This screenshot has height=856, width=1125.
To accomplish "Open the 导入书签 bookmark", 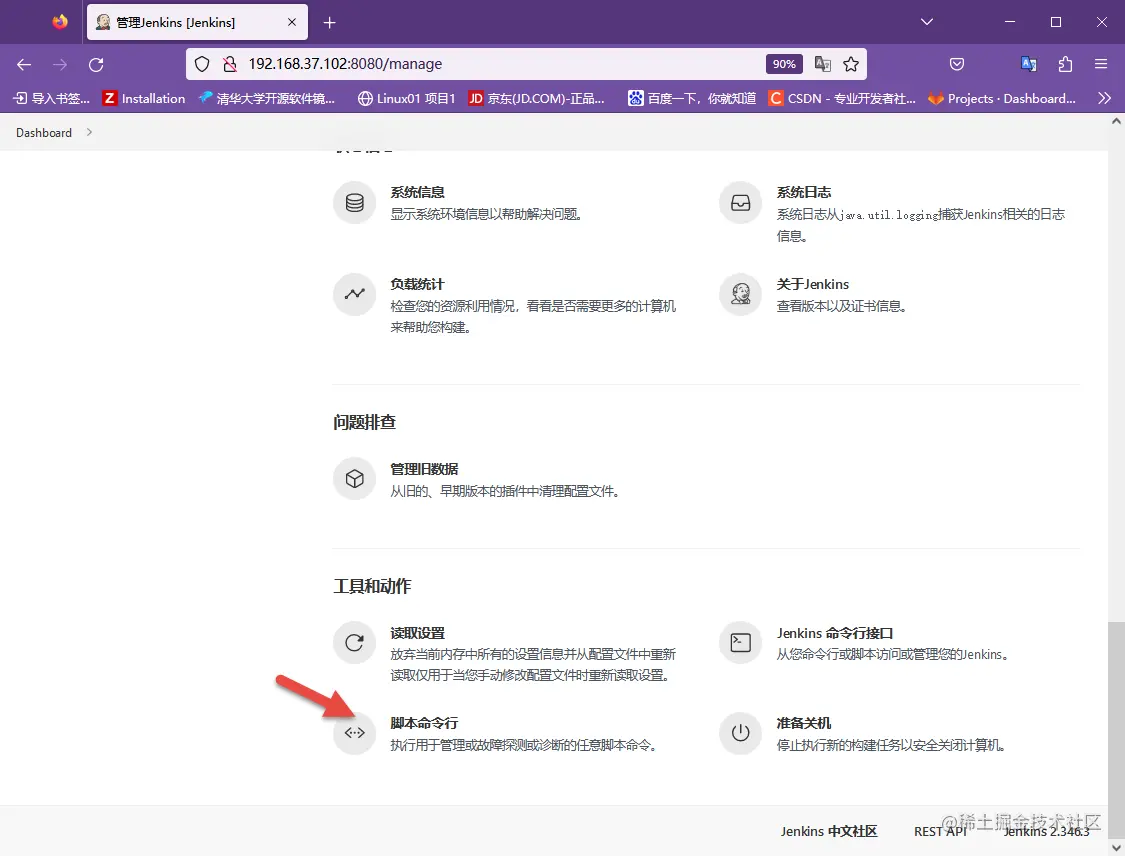I will (x=52, y=98).
